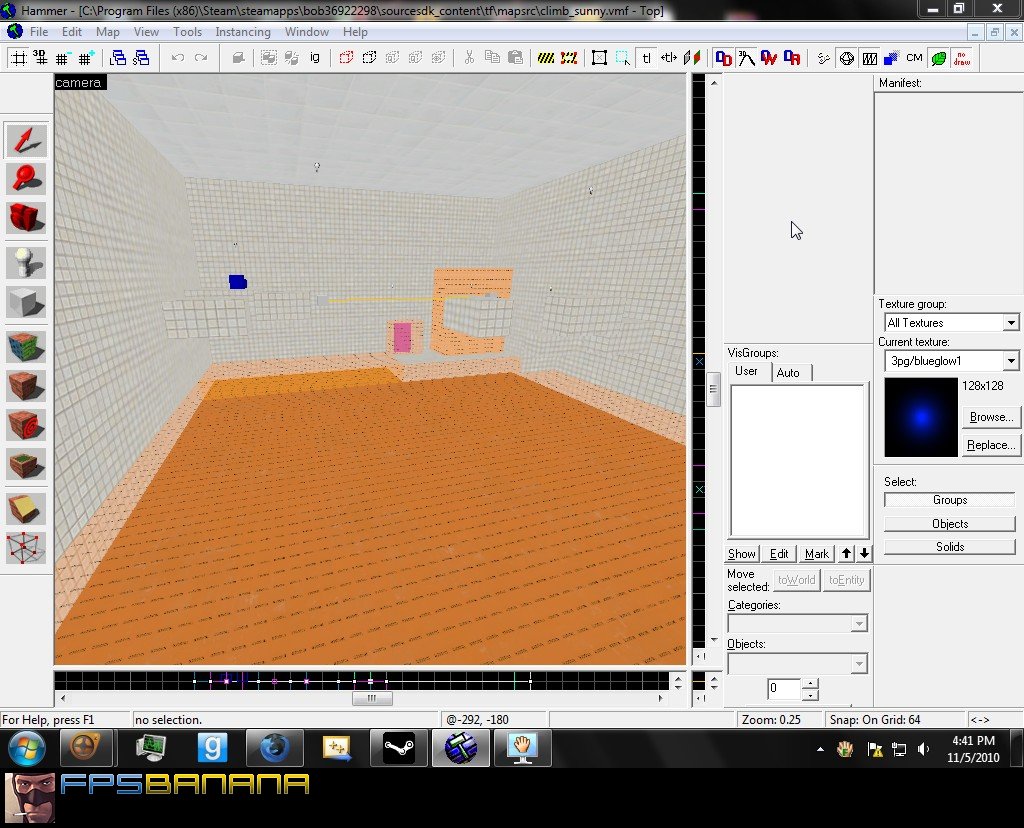
Task: Choose the Camera tool in left toolbar
Action: pos(26,217)
